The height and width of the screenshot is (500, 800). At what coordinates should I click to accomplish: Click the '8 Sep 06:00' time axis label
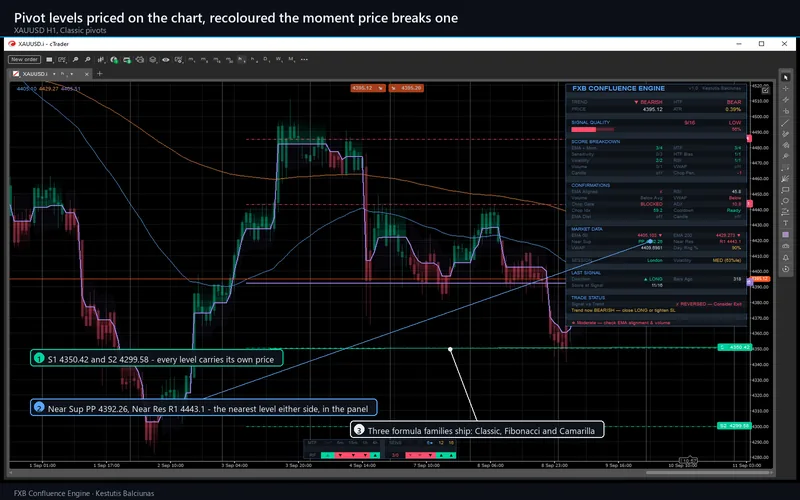(490, 465)
